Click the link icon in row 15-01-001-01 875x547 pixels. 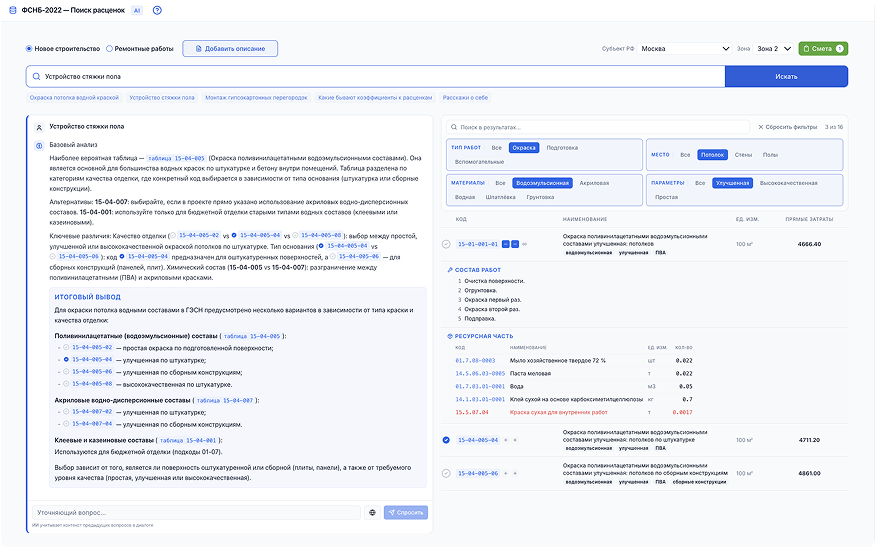coord(525,244)
